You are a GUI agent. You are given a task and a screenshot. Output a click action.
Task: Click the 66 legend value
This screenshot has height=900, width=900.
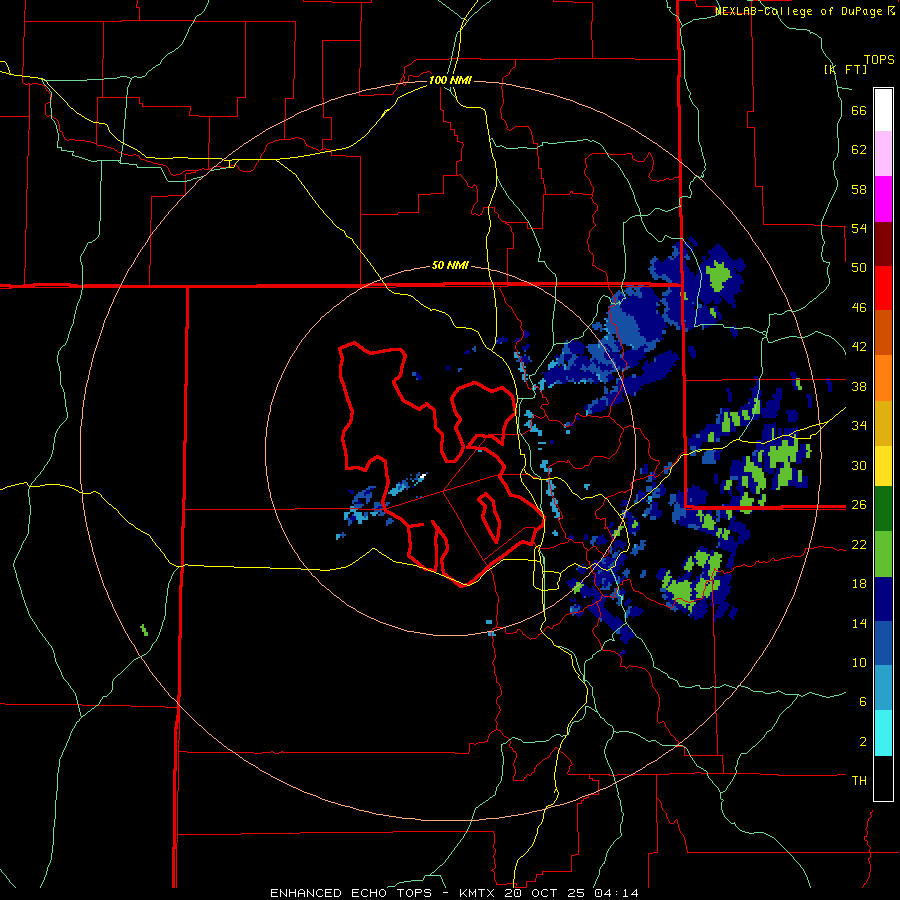(x=859, y=111)
